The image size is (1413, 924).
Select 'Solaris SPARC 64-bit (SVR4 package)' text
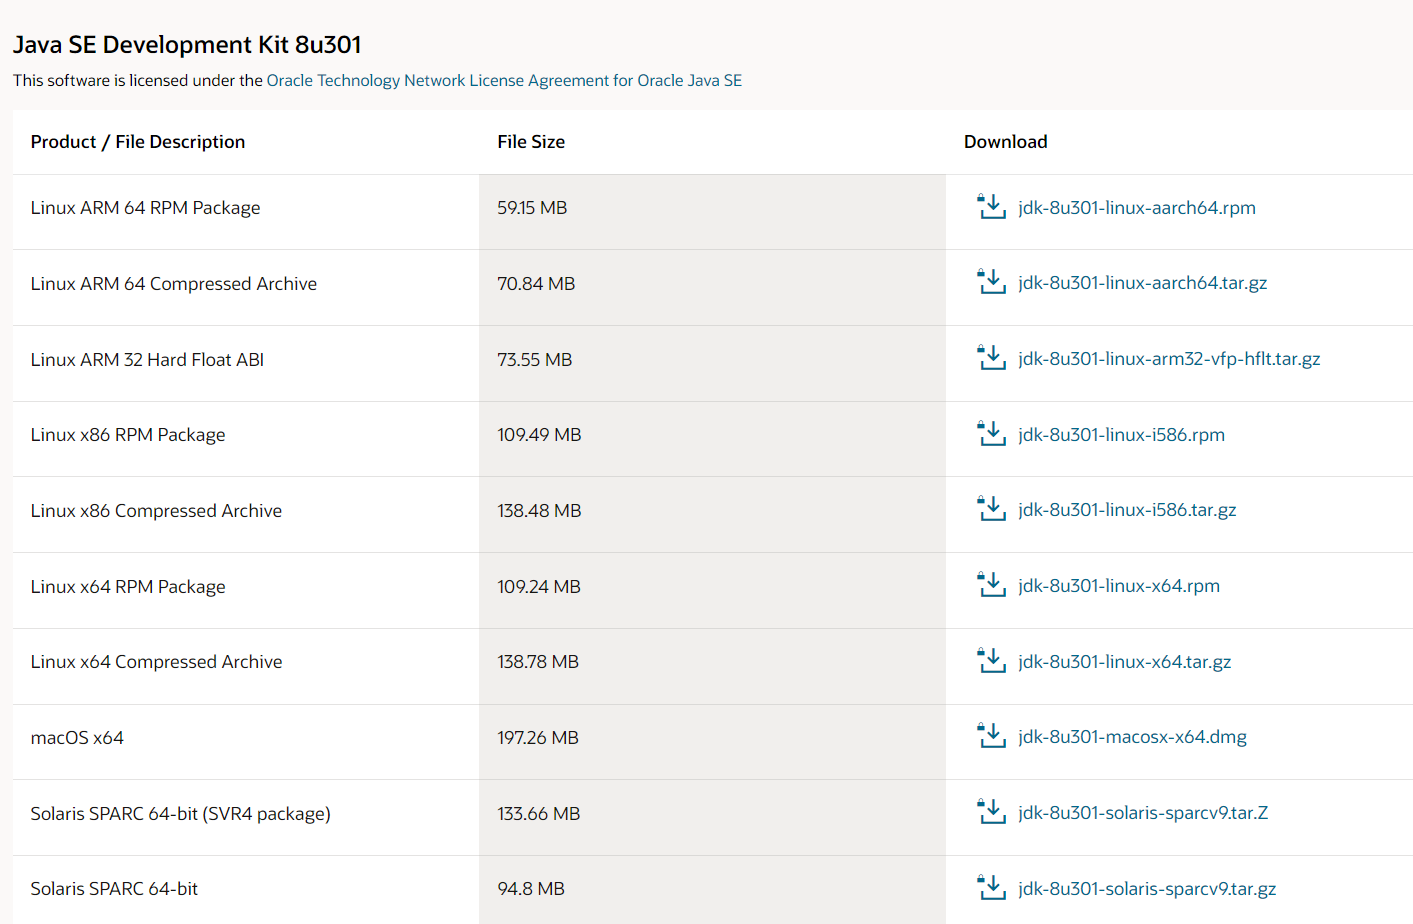pyautogui.click(x=180, y=814)
